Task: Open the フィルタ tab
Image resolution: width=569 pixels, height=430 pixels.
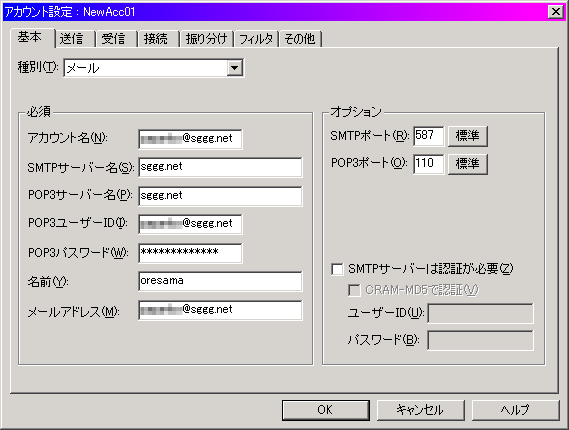Action: coord(256,38)
